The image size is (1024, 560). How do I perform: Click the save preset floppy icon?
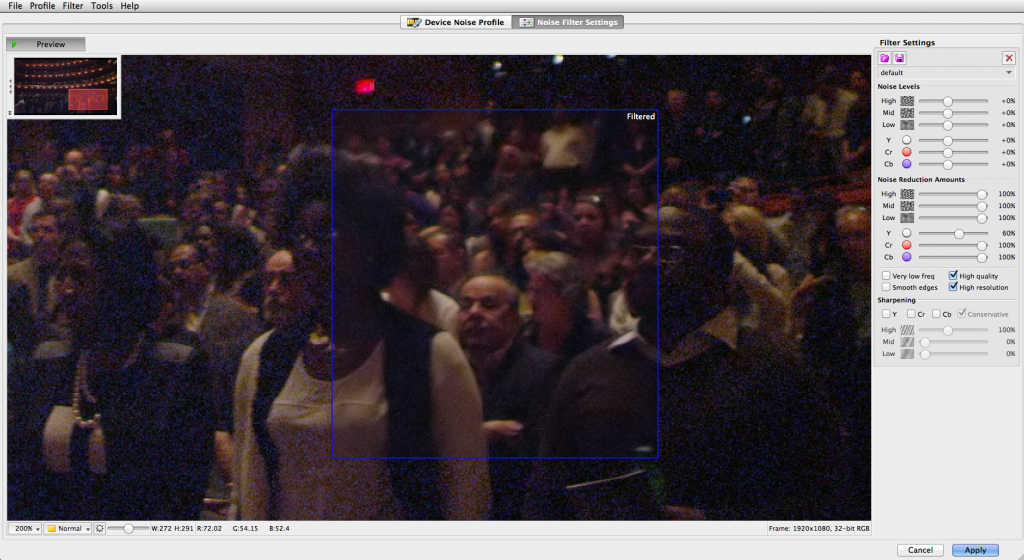coord(899,59)
